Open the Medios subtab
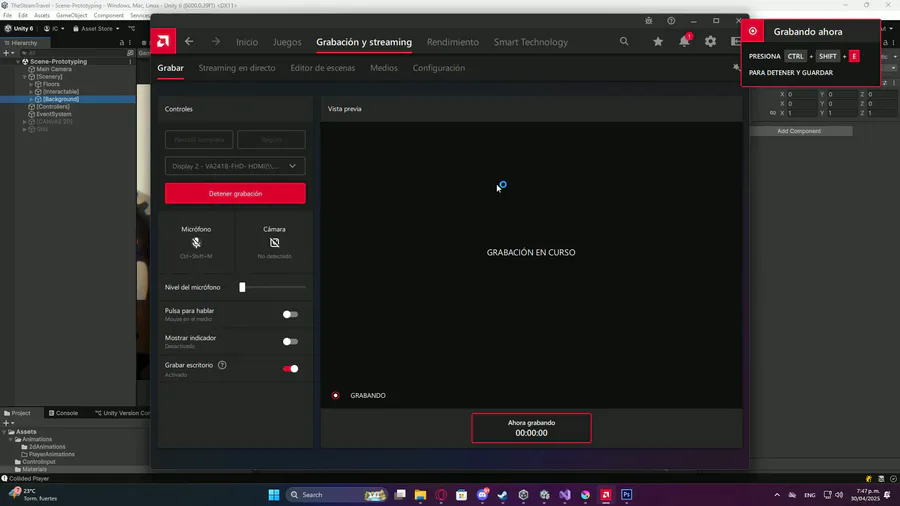The width and height of the screenshot is (900, 506). coord(384,68)
